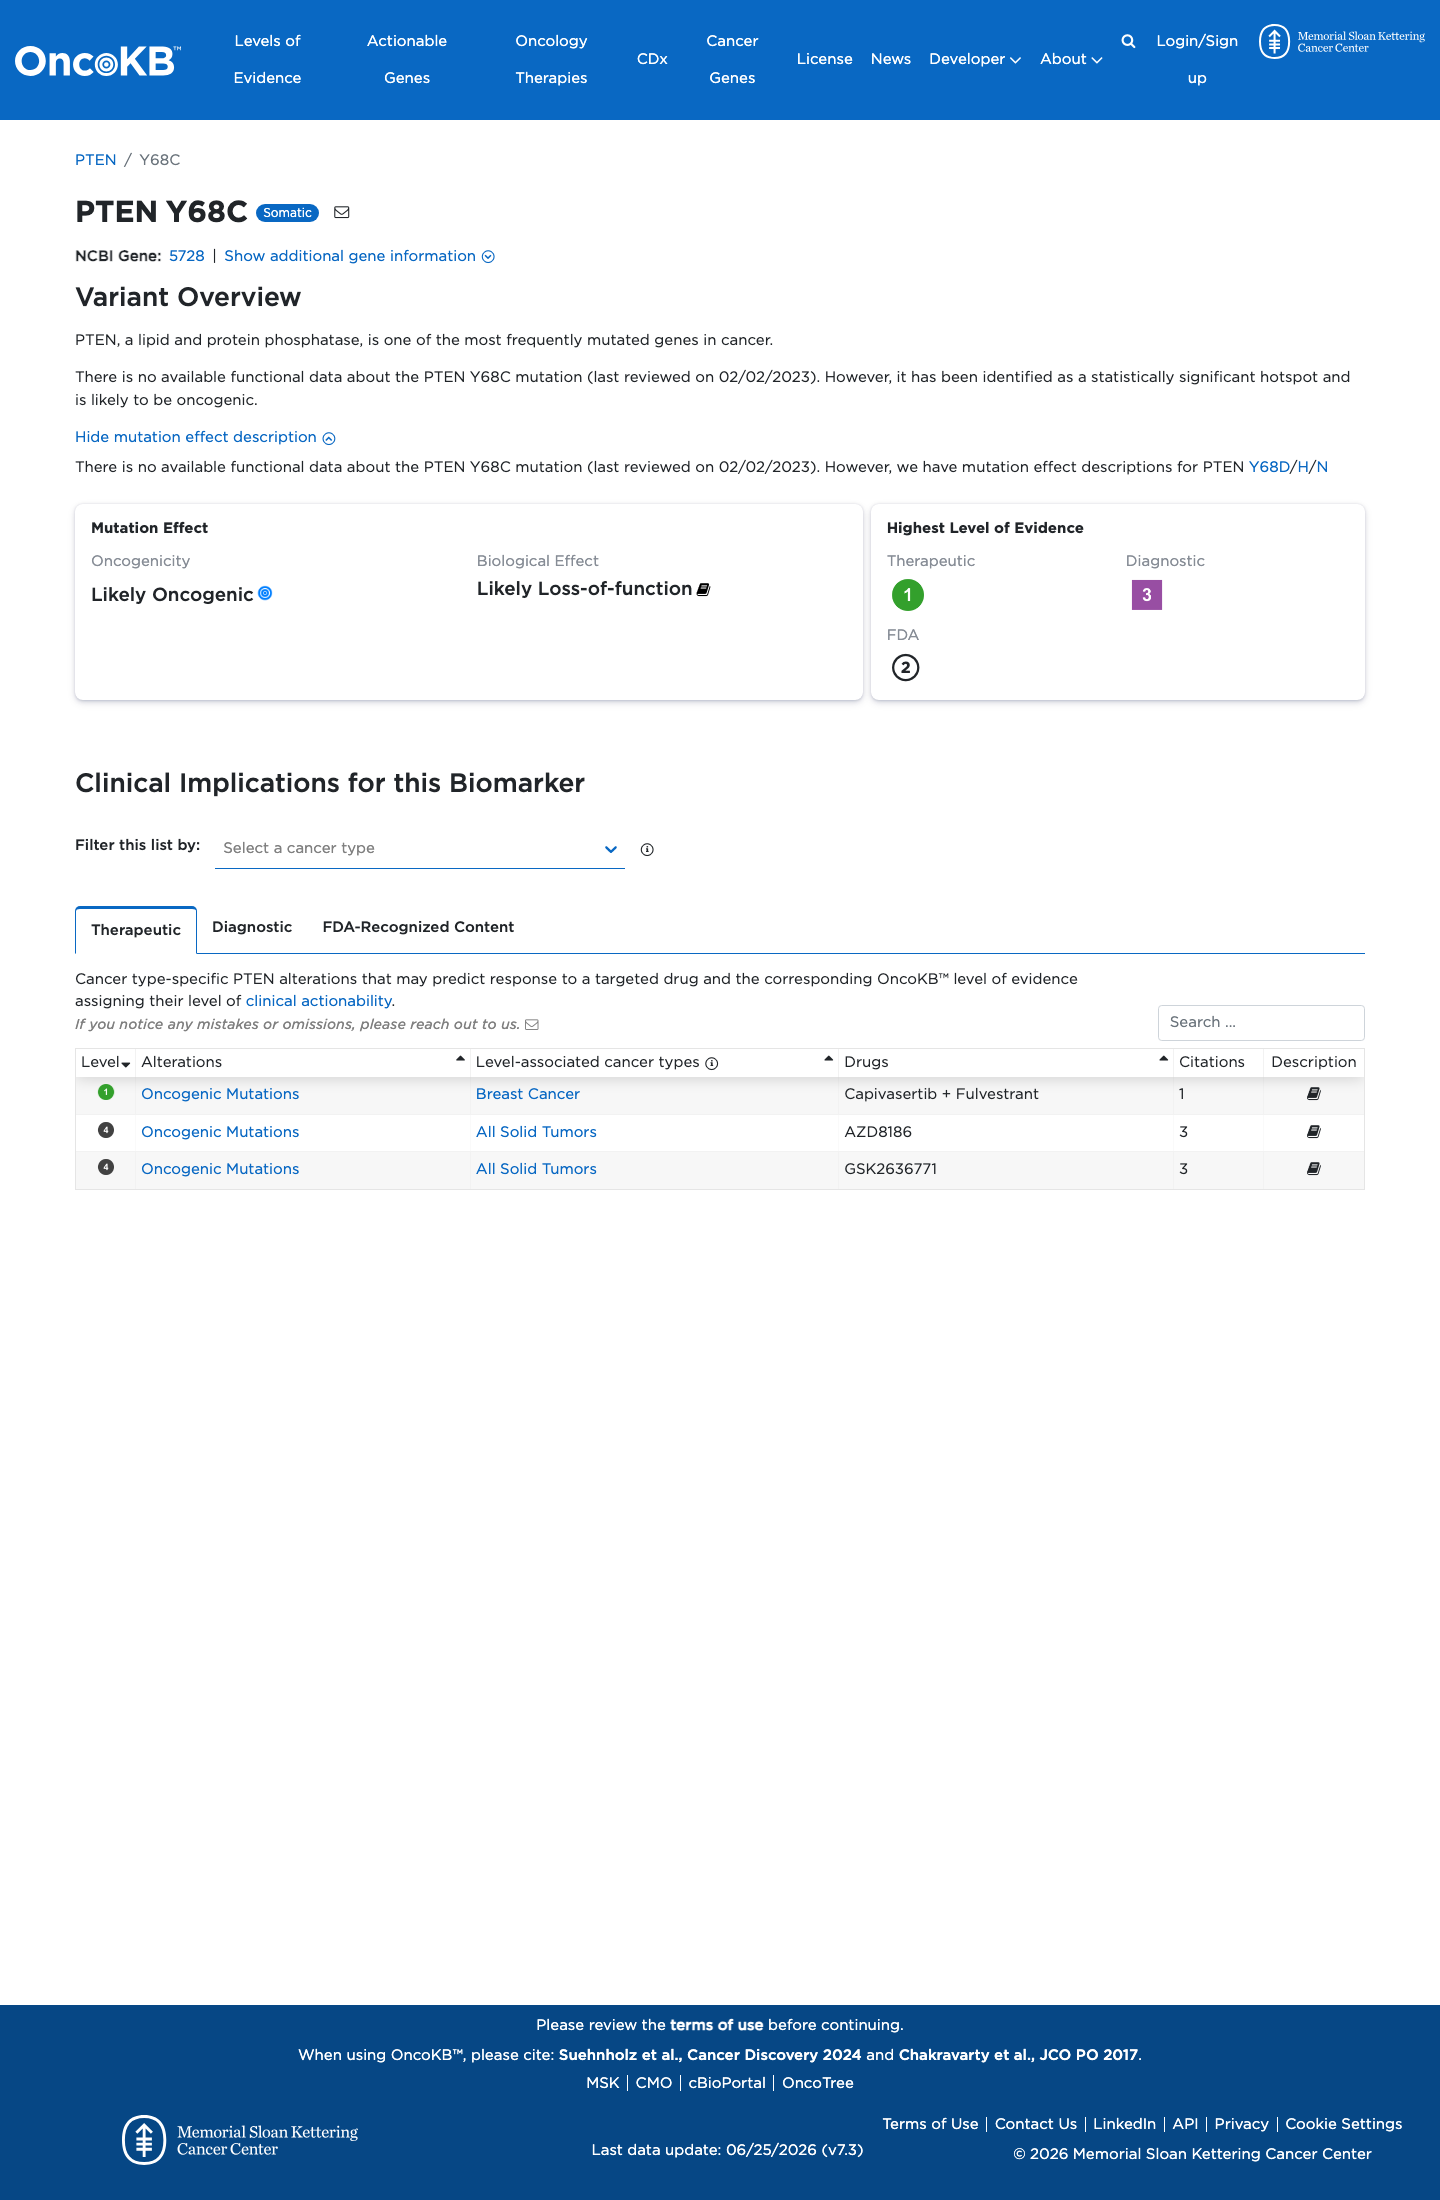Image resolution: width=1440 pixels, height=2200 pixels.
Task: Click Citations value 1 in Breast Cancer row
Action: tap(1182, 1094)
